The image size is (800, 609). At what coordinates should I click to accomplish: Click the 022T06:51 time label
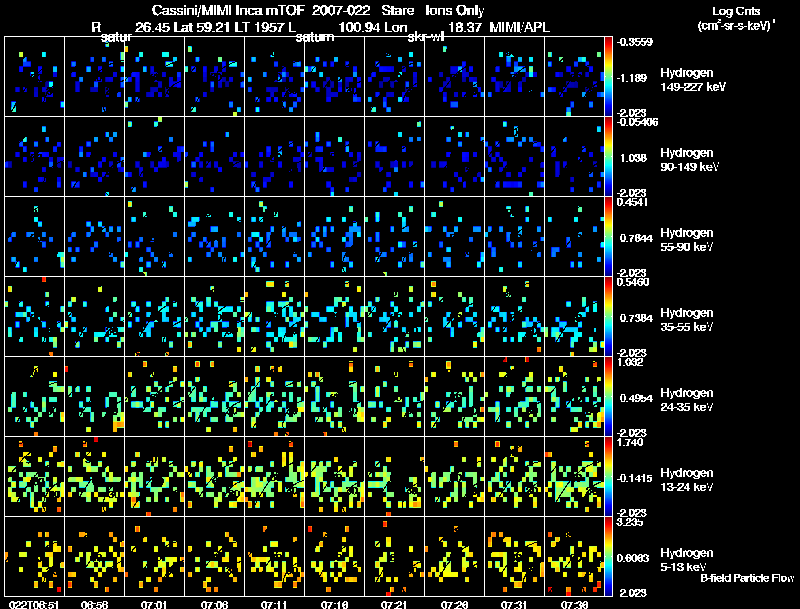(x=34, y=604)
